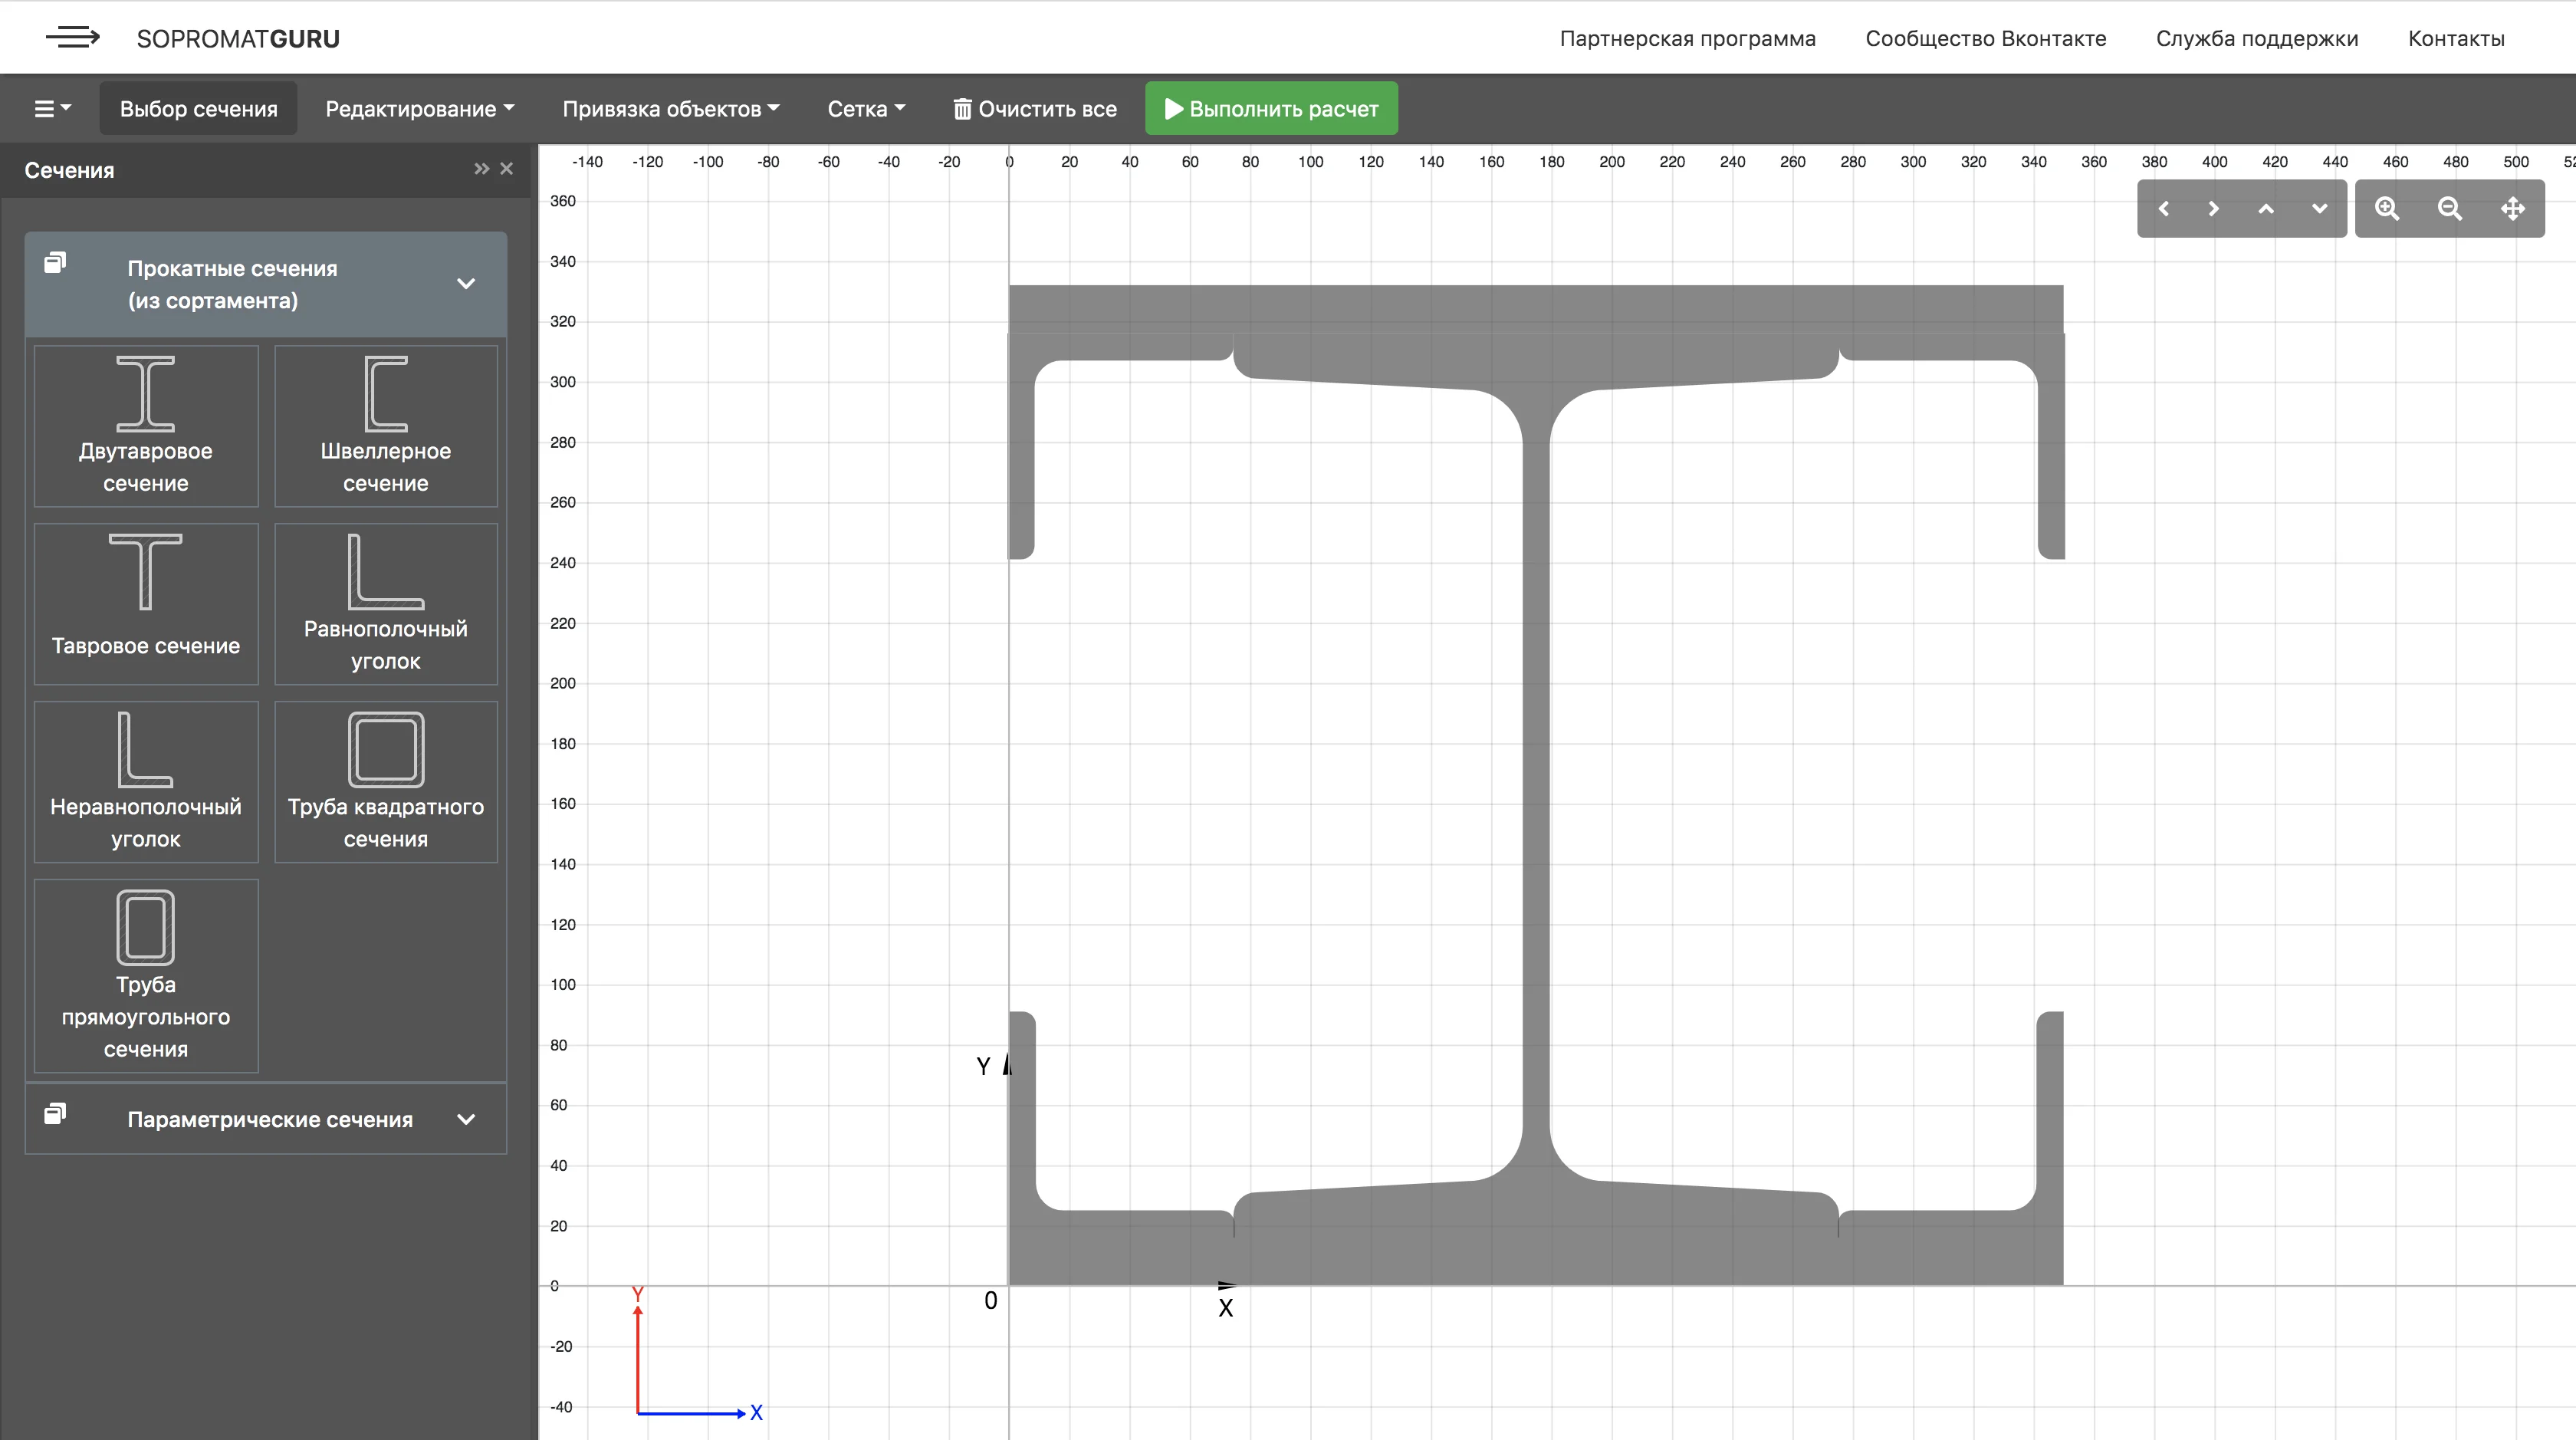
Task: Activate the move/pan crosshair tool
Action: (2513, 209)
